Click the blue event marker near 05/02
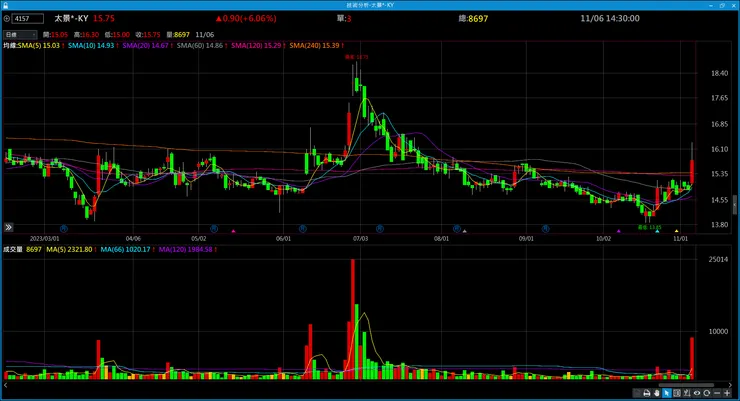 point(214,229)
